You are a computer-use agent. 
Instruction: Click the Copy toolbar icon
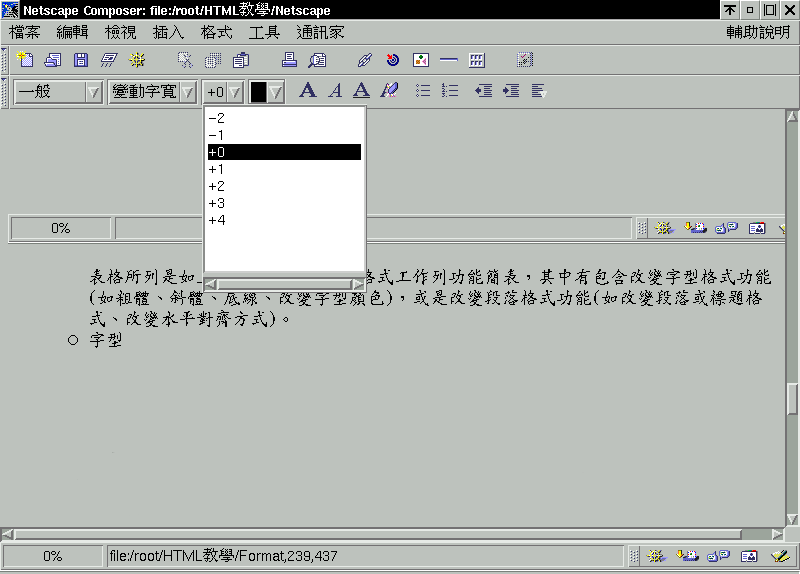click(213, 60)
